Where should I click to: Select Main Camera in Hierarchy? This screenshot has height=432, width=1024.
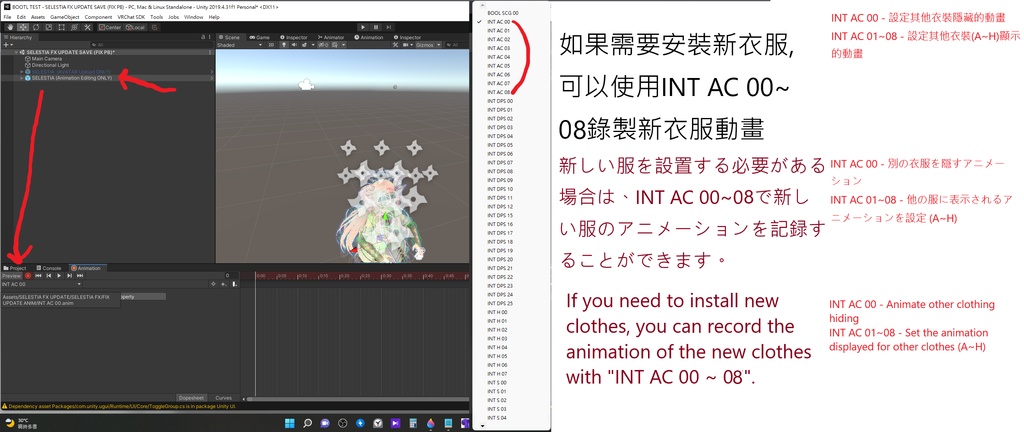click(x=46, y=59)
